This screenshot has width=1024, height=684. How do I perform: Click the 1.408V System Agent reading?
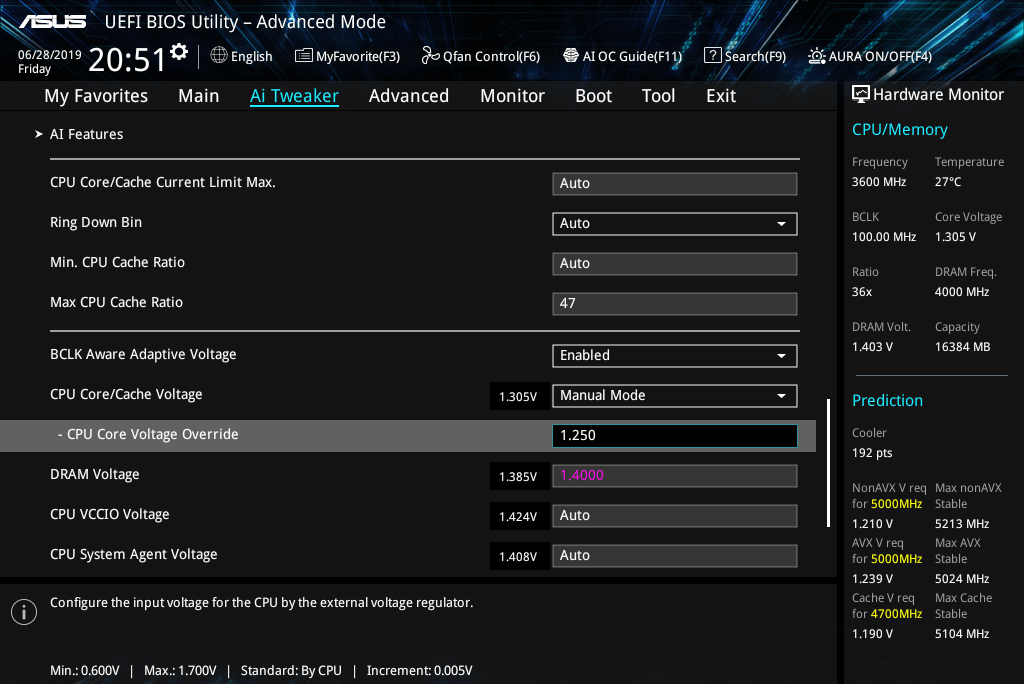[x=518, y=557]
